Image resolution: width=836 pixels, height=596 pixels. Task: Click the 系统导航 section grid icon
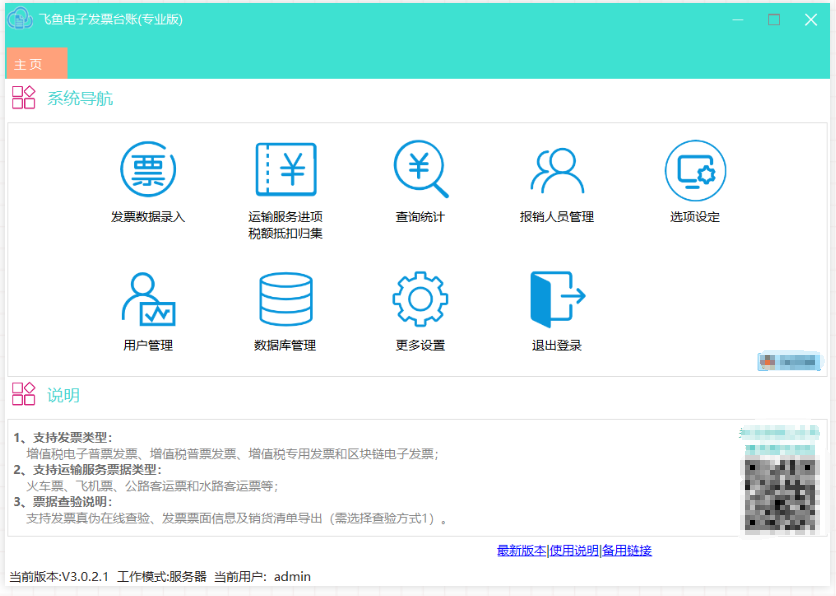coord(23,98)
